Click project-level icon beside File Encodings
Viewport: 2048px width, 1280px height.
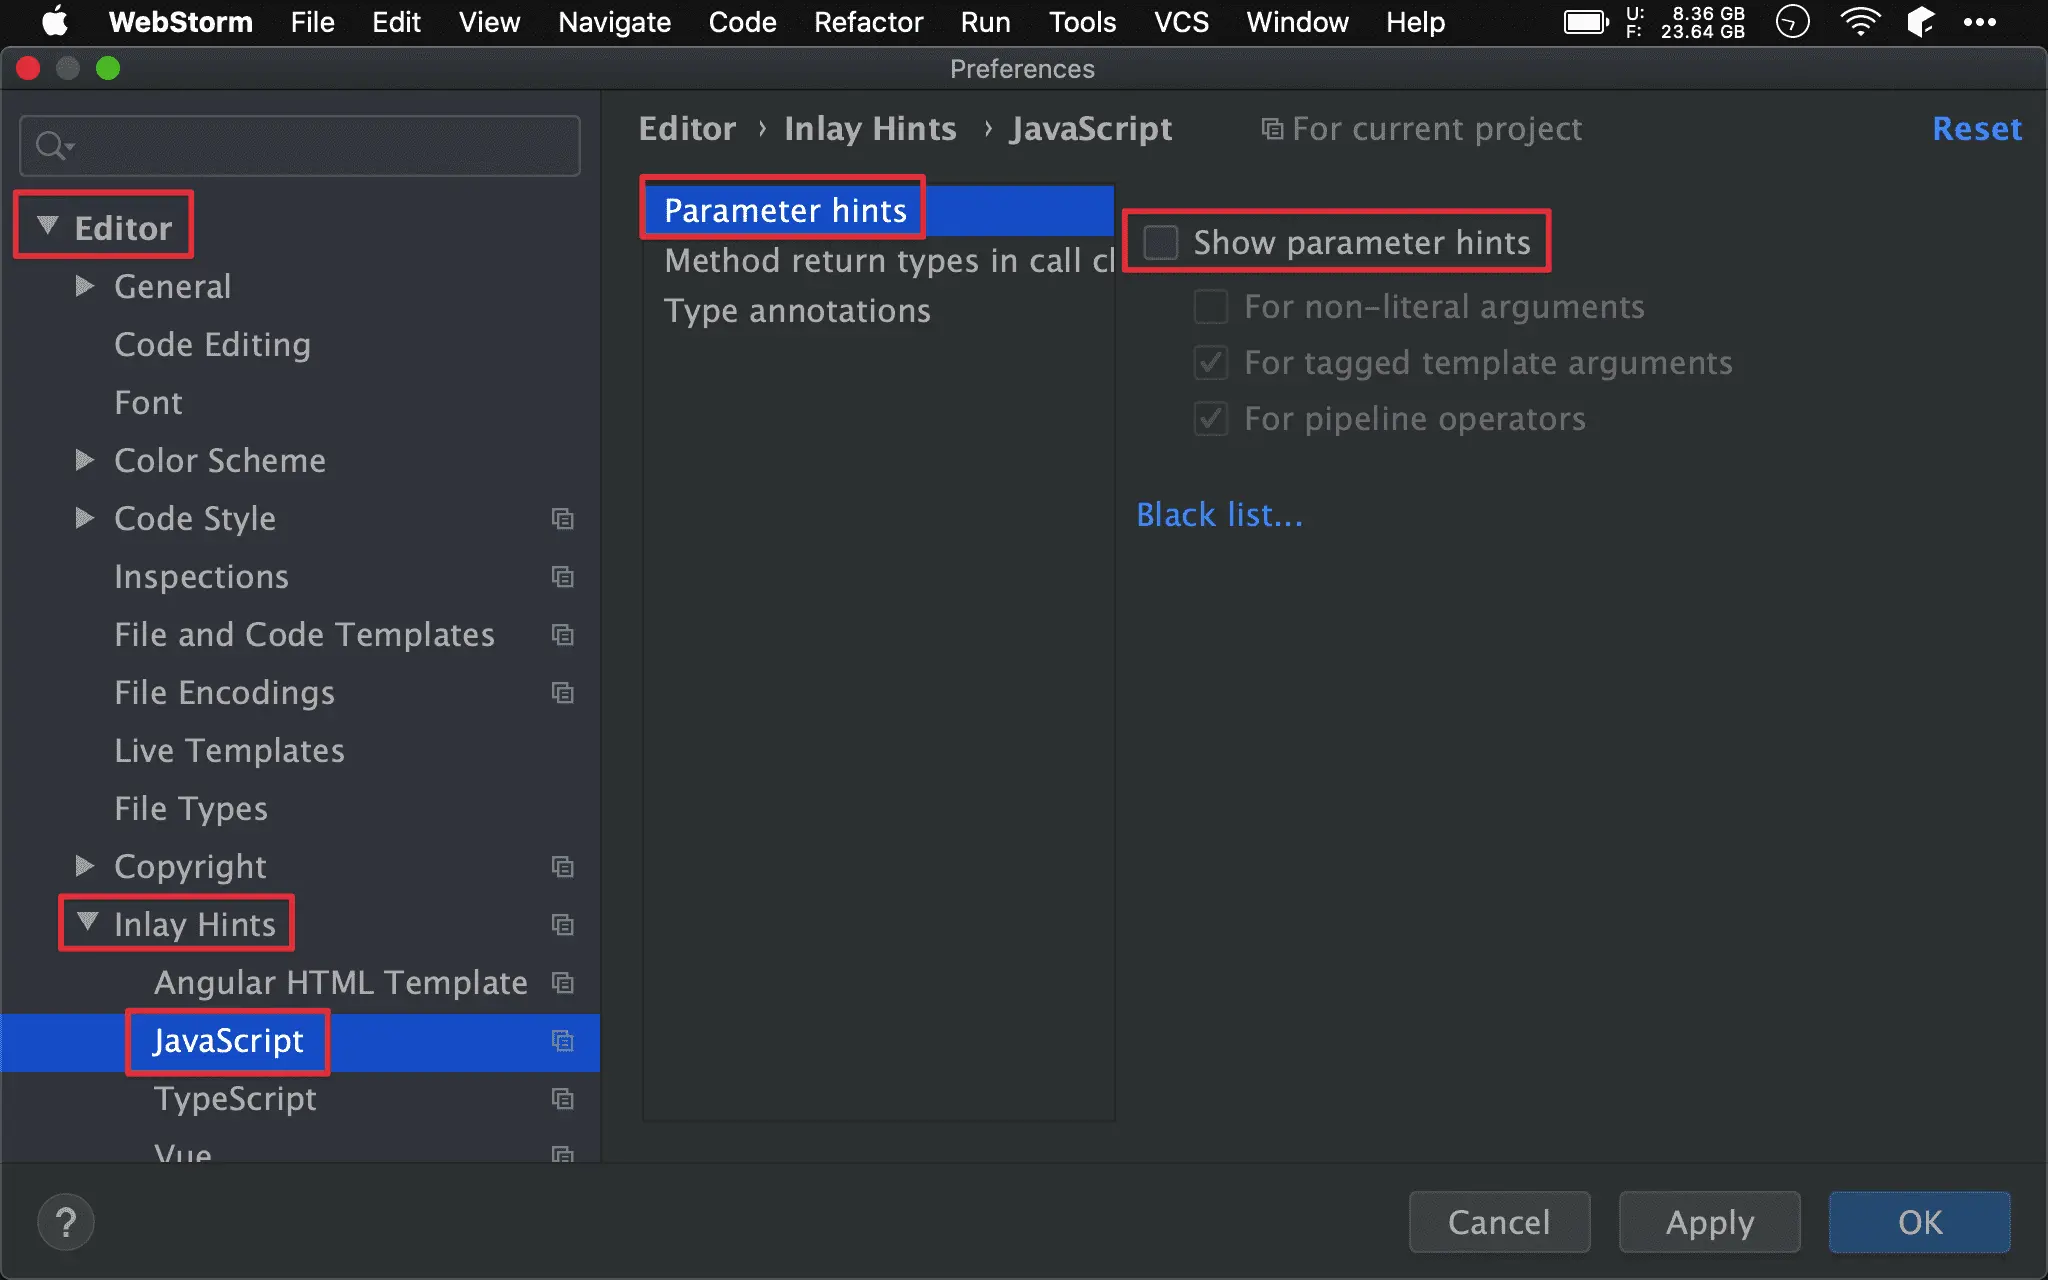point(562,692)
